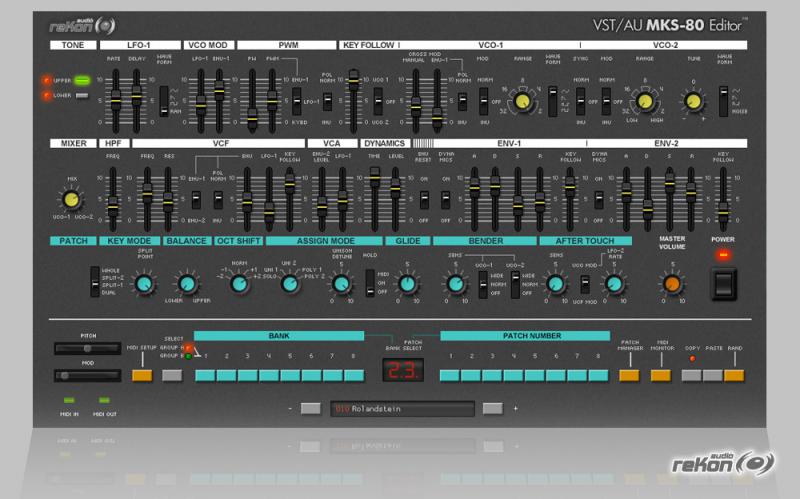Adjust the VCO MOD ENV-1 slider

219,91
